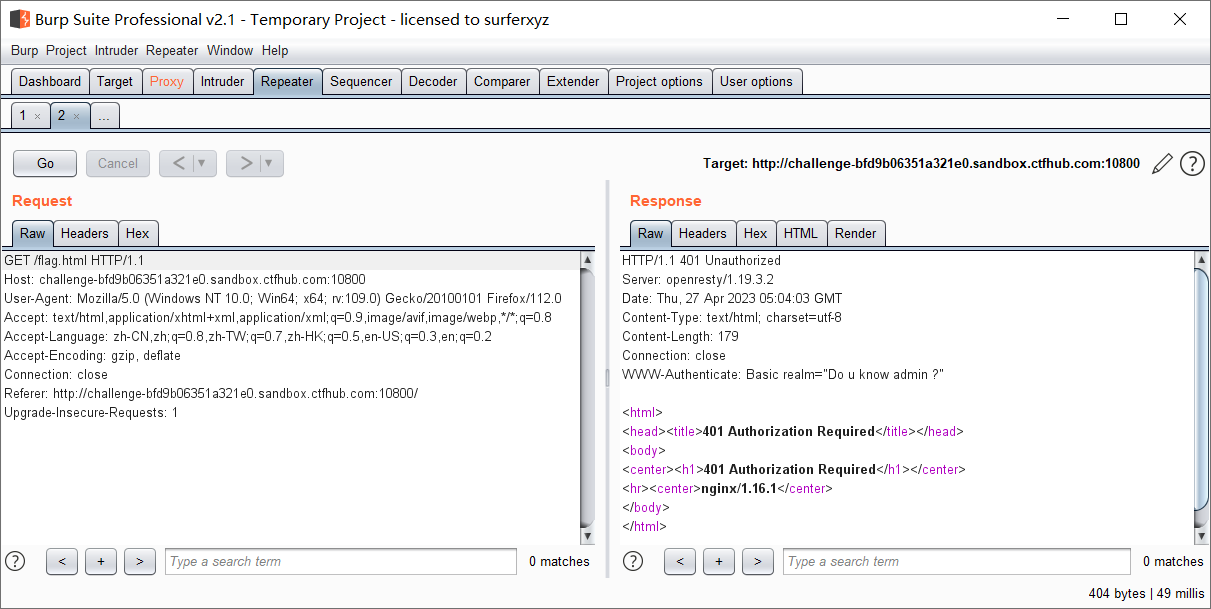Image resolution: width=1211 pixels, height=609 pixels.
Task: Open the User options tab
Action: (x=756, y=82)
